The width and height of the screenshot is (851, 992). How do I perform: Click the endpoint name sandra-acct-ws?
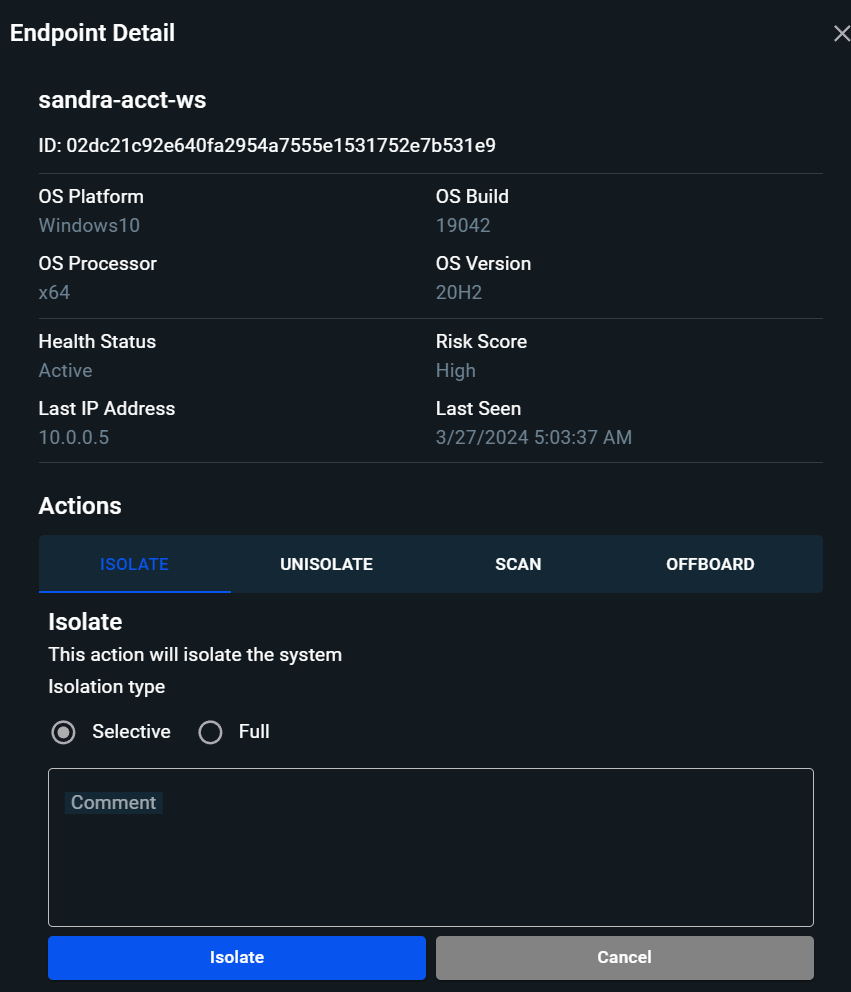[122, 100]
